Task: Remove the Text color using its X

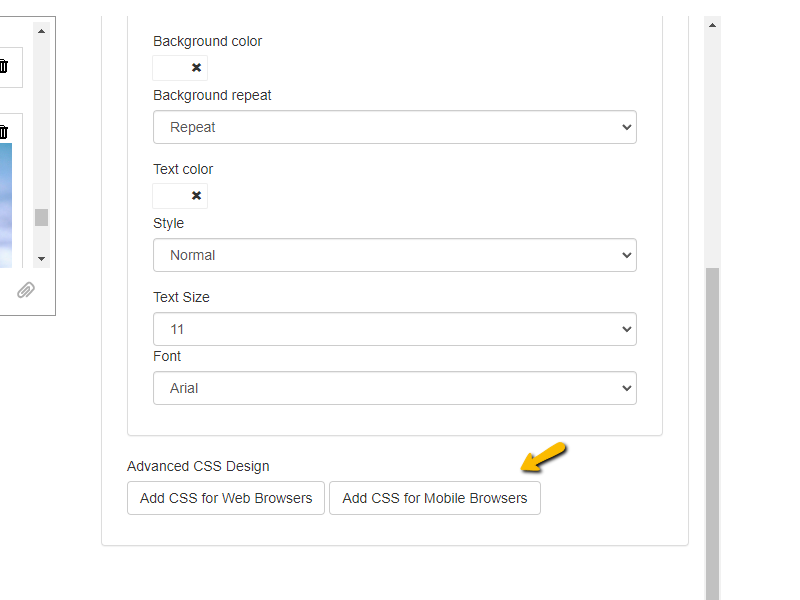Action: (196, 196)
